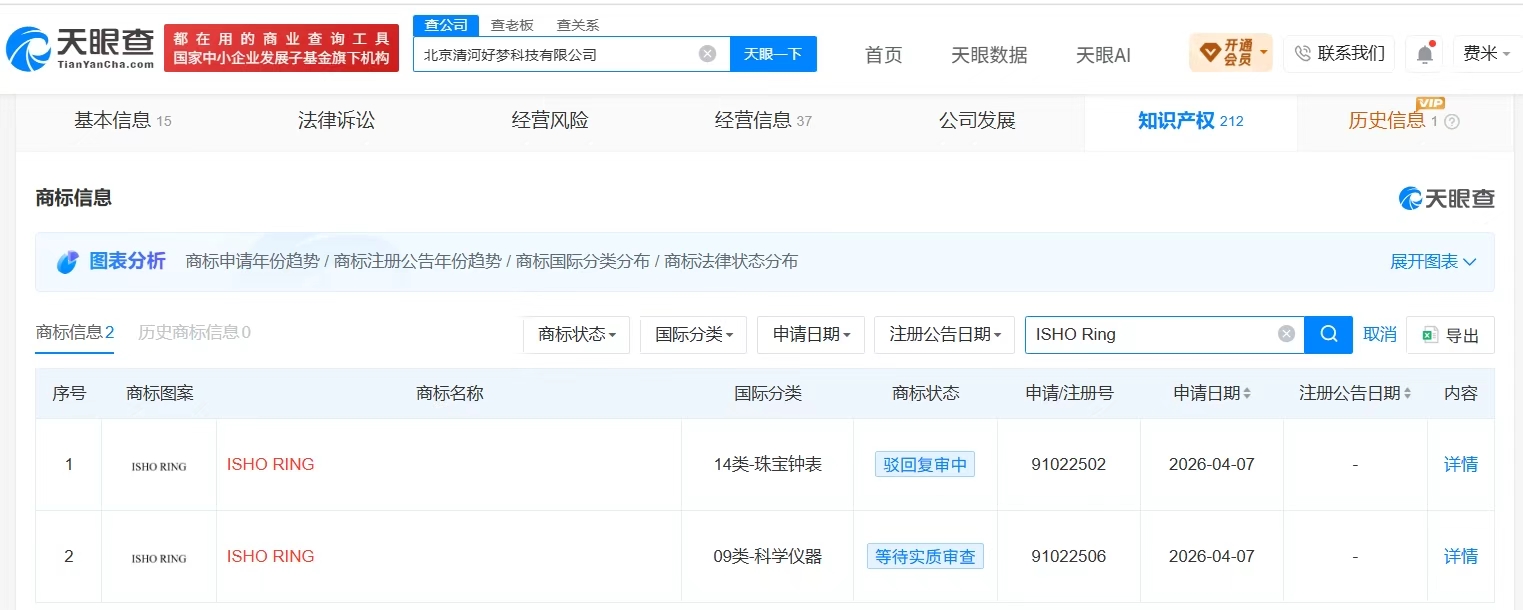Click the TianYanCha logo

pos(80,48)
